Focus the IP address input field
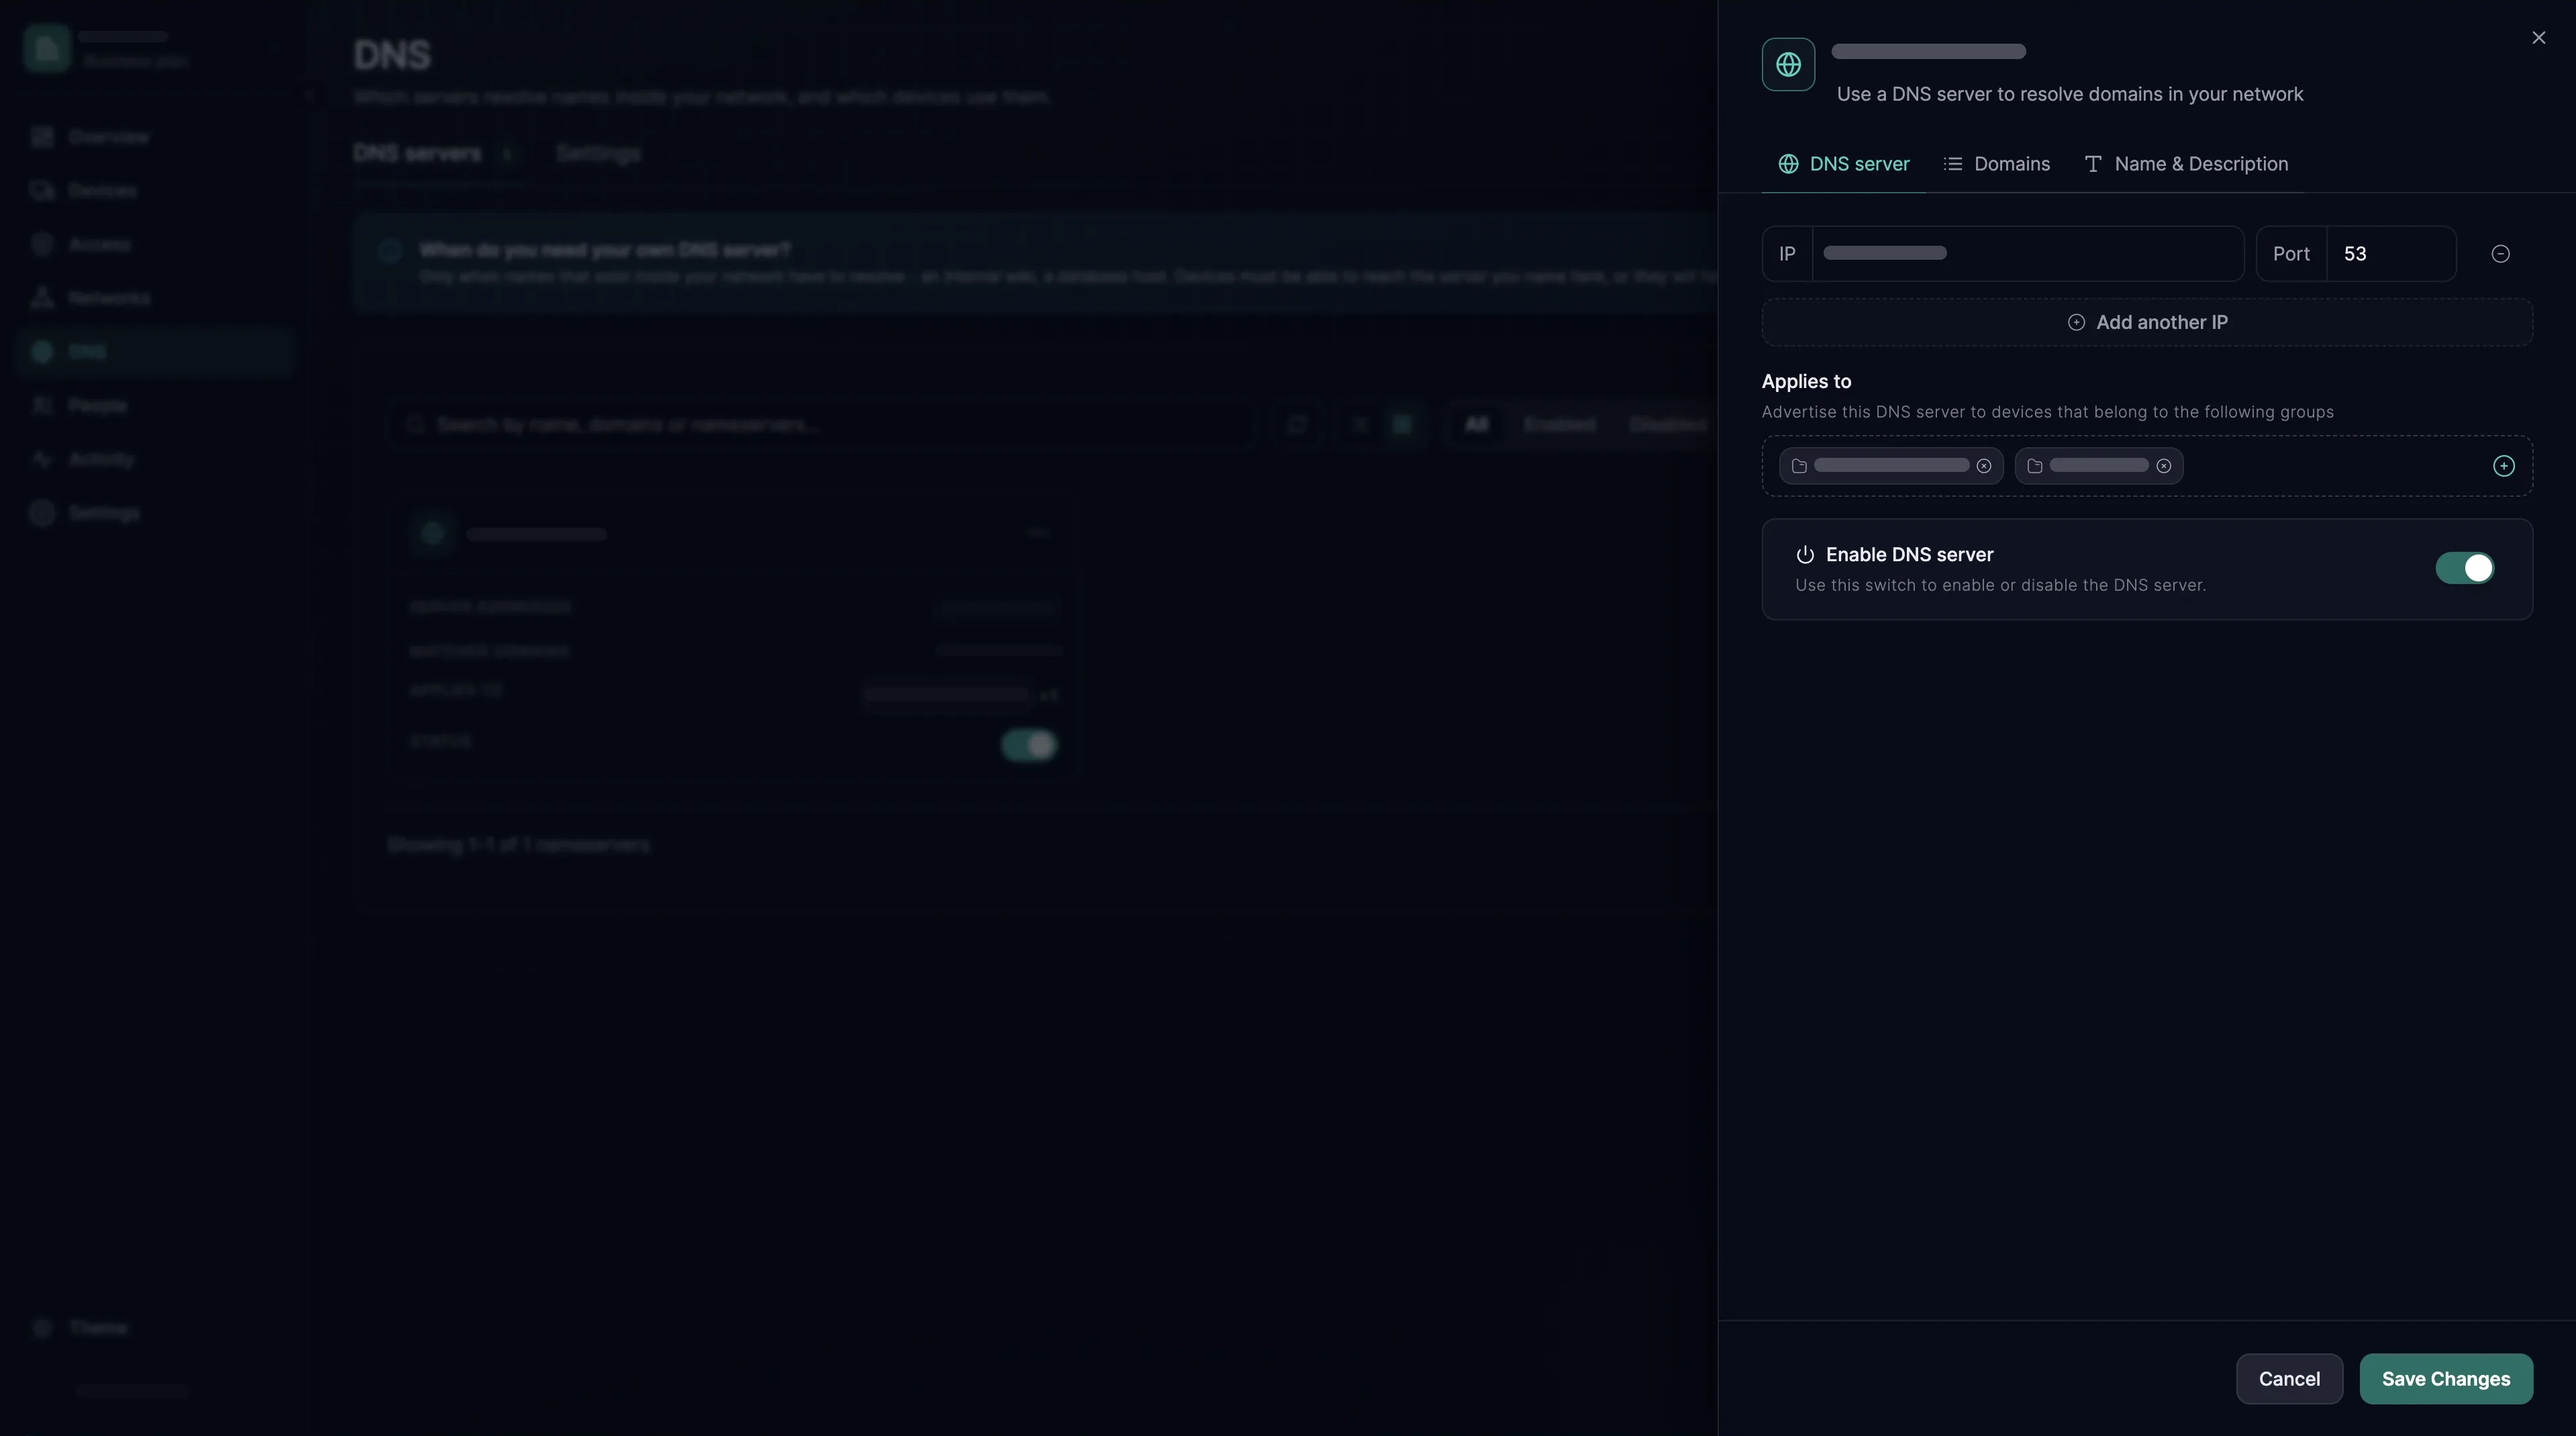 (2028, 254)
